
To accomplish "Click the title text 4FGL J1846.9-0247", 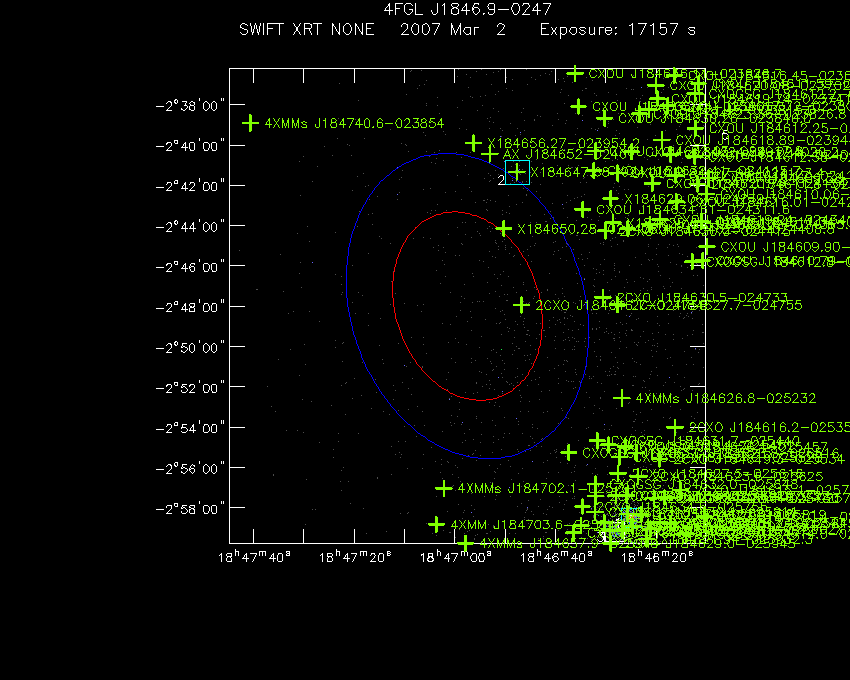I will pyautogui.click(x=467, y=9).
